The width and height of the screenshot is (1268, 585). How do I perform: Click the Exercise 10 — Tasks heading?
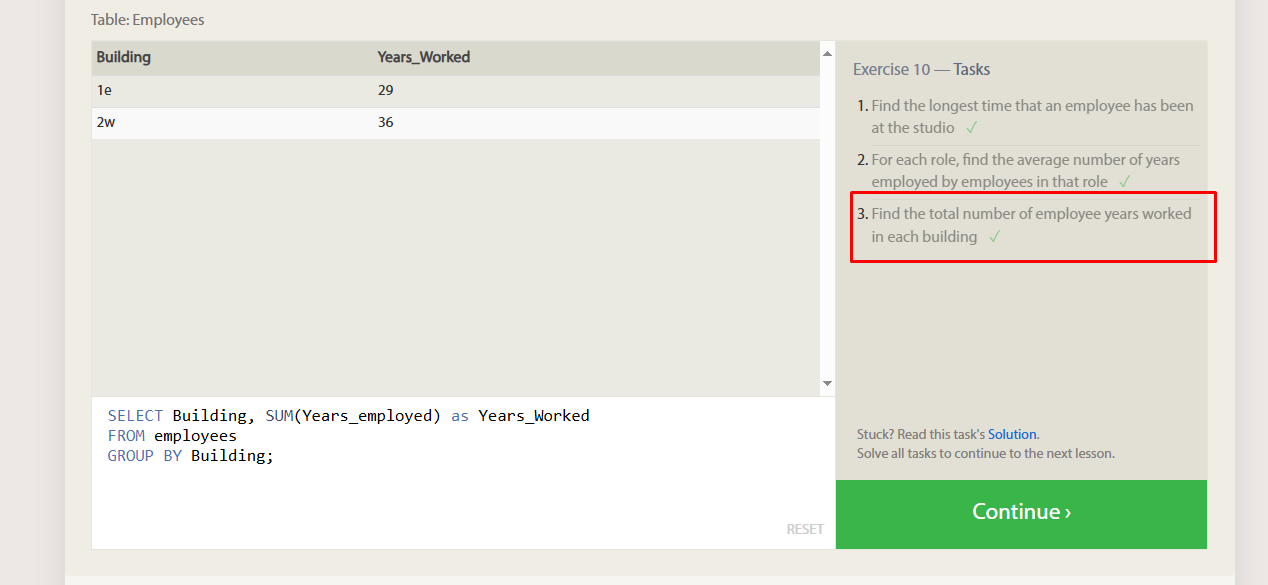click(921, 69)
